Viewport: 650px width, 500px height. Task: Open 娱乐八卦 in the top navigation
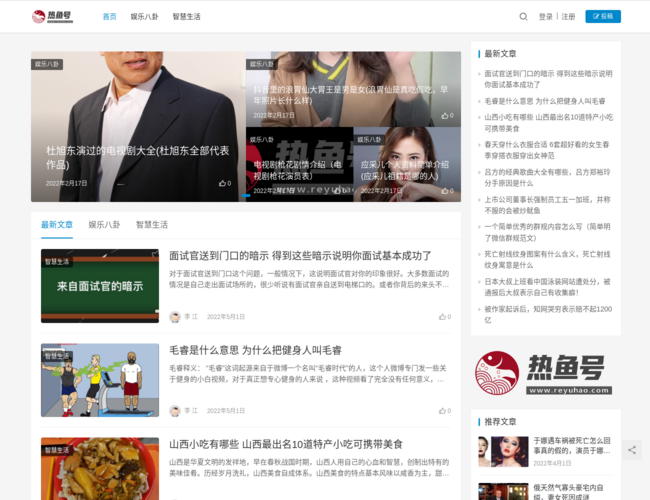(144, 17)
